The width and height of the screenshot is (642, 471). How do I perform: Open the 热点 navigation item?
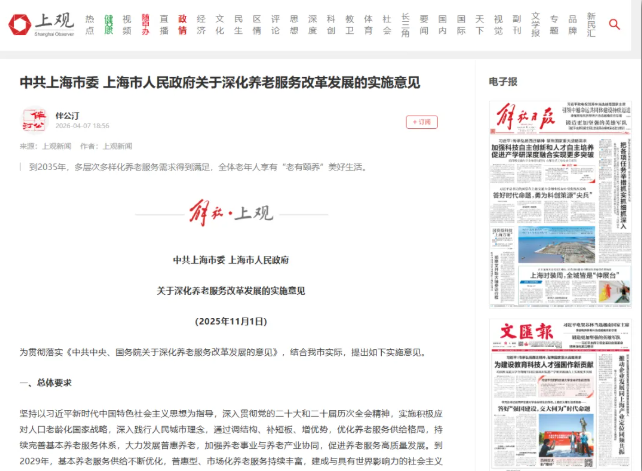tap(90, 25)
